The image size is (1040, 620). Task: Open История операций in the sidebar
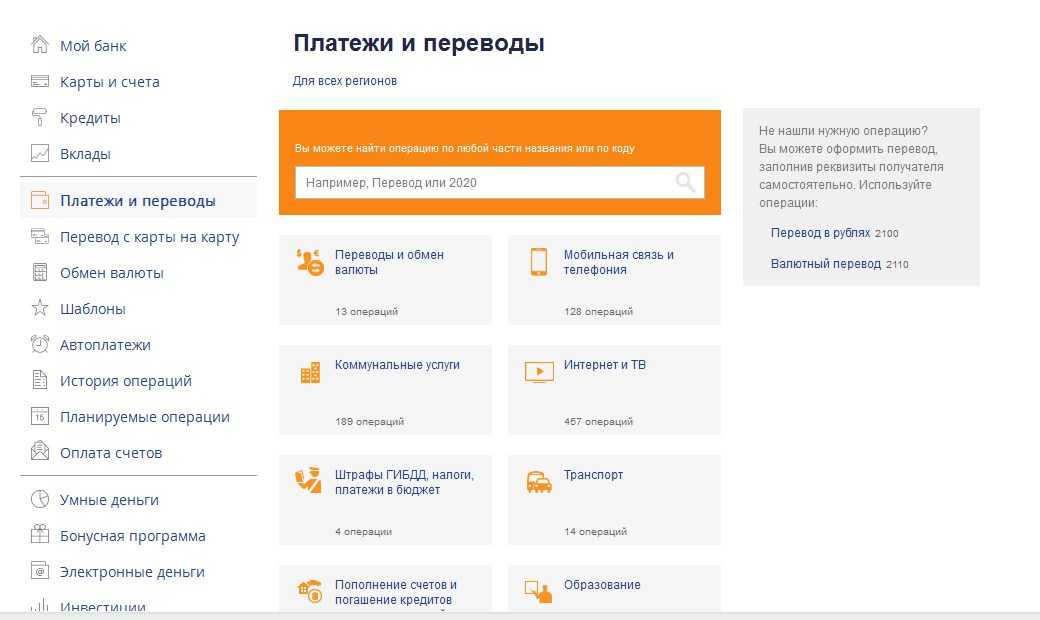(x=125, y=381)
